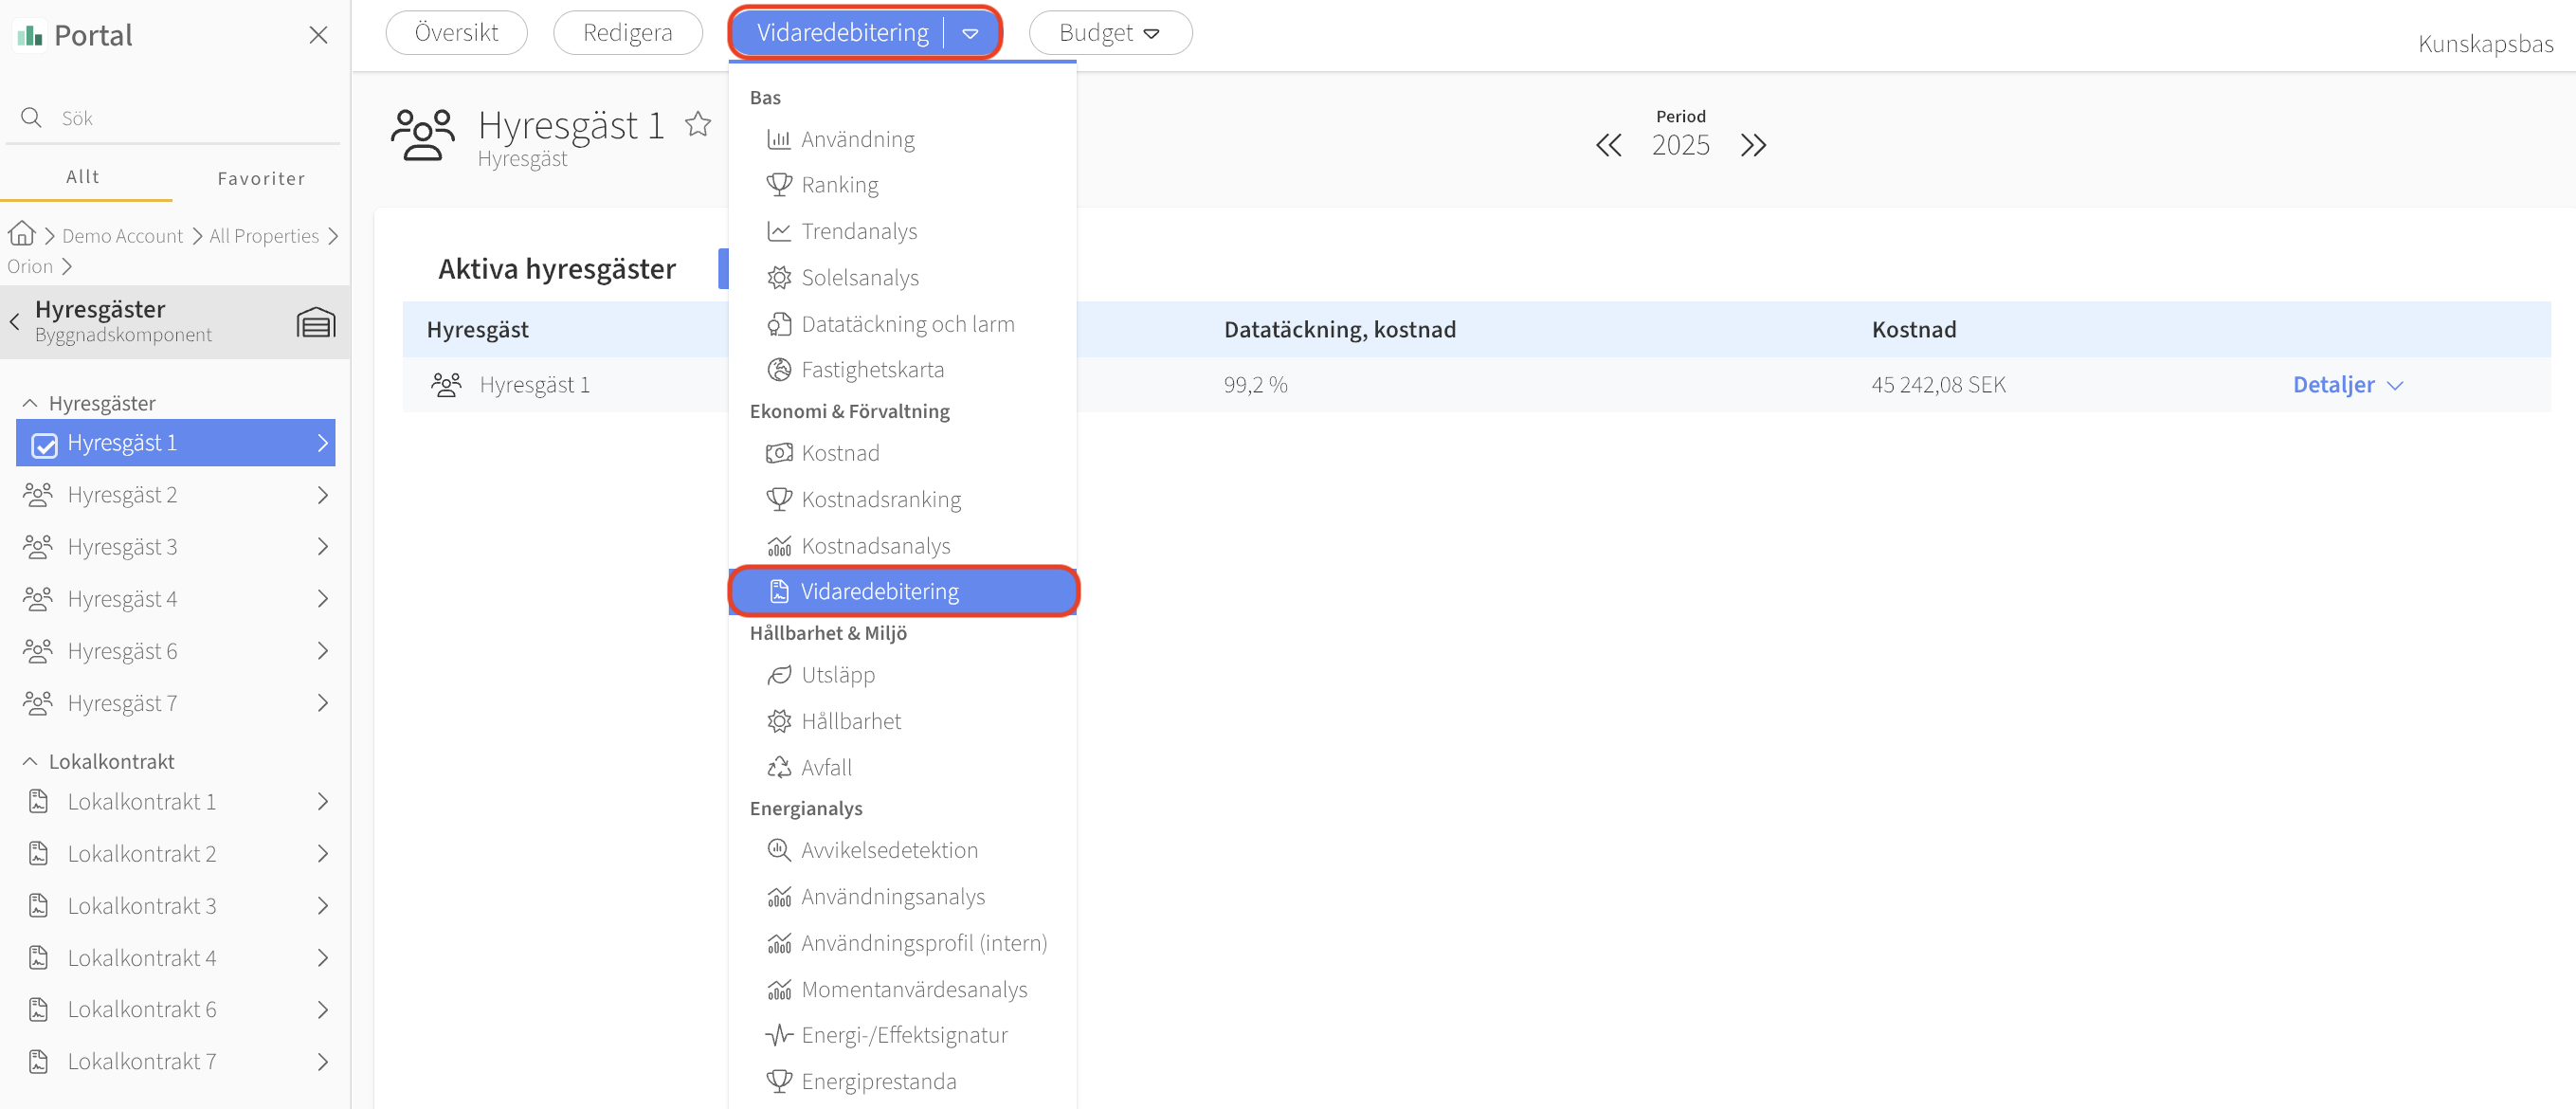The width and height of the screenshot is (2576, 1109).
Task: Open Hyresgäst 1 table row
Action: 1476,385
